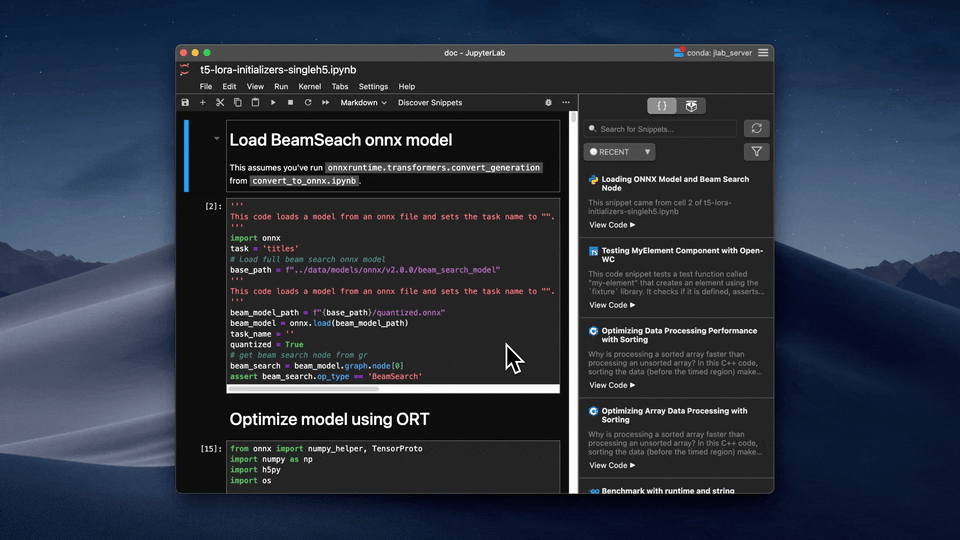Restart and run all cells with fast-forward icon
960x540 pixels.
click(x=325, y=103)
